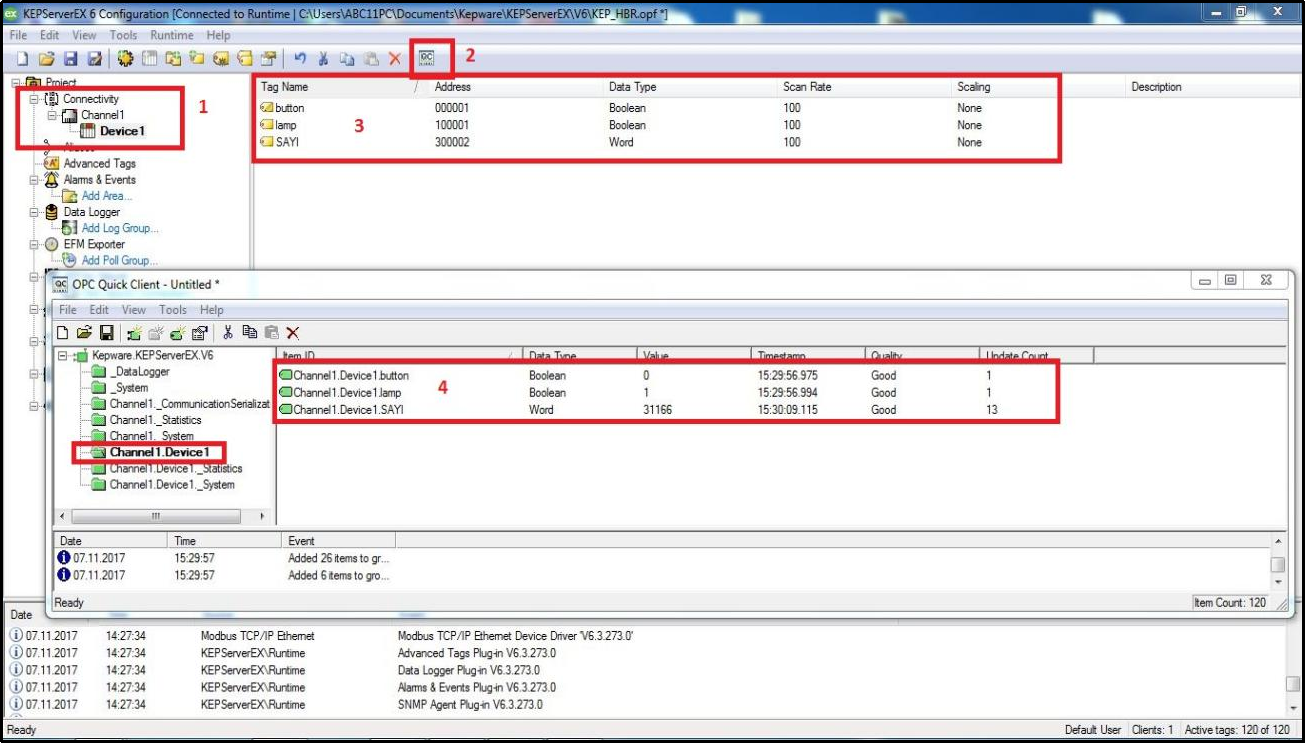Click New Tag icon in KEPServerEX toolbar
Screen dimensions: 1306x744
coord(220,59)
